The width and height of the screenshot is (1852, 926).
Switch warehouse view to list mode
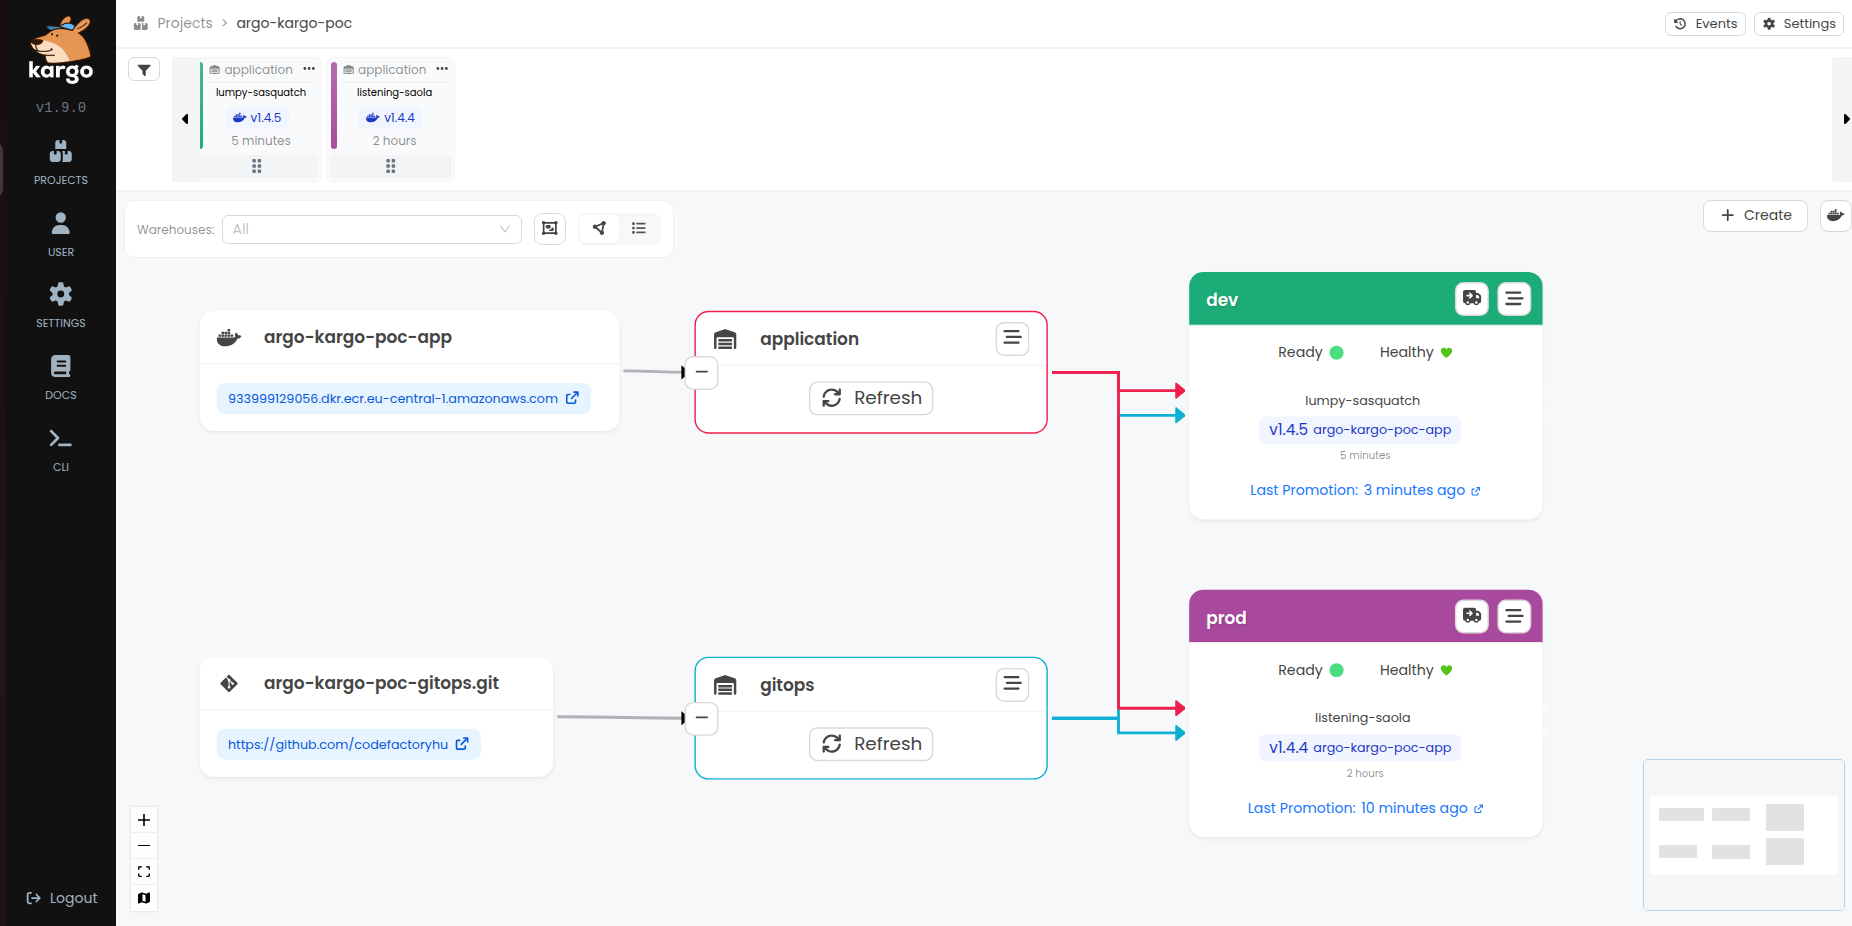(639, 228)
